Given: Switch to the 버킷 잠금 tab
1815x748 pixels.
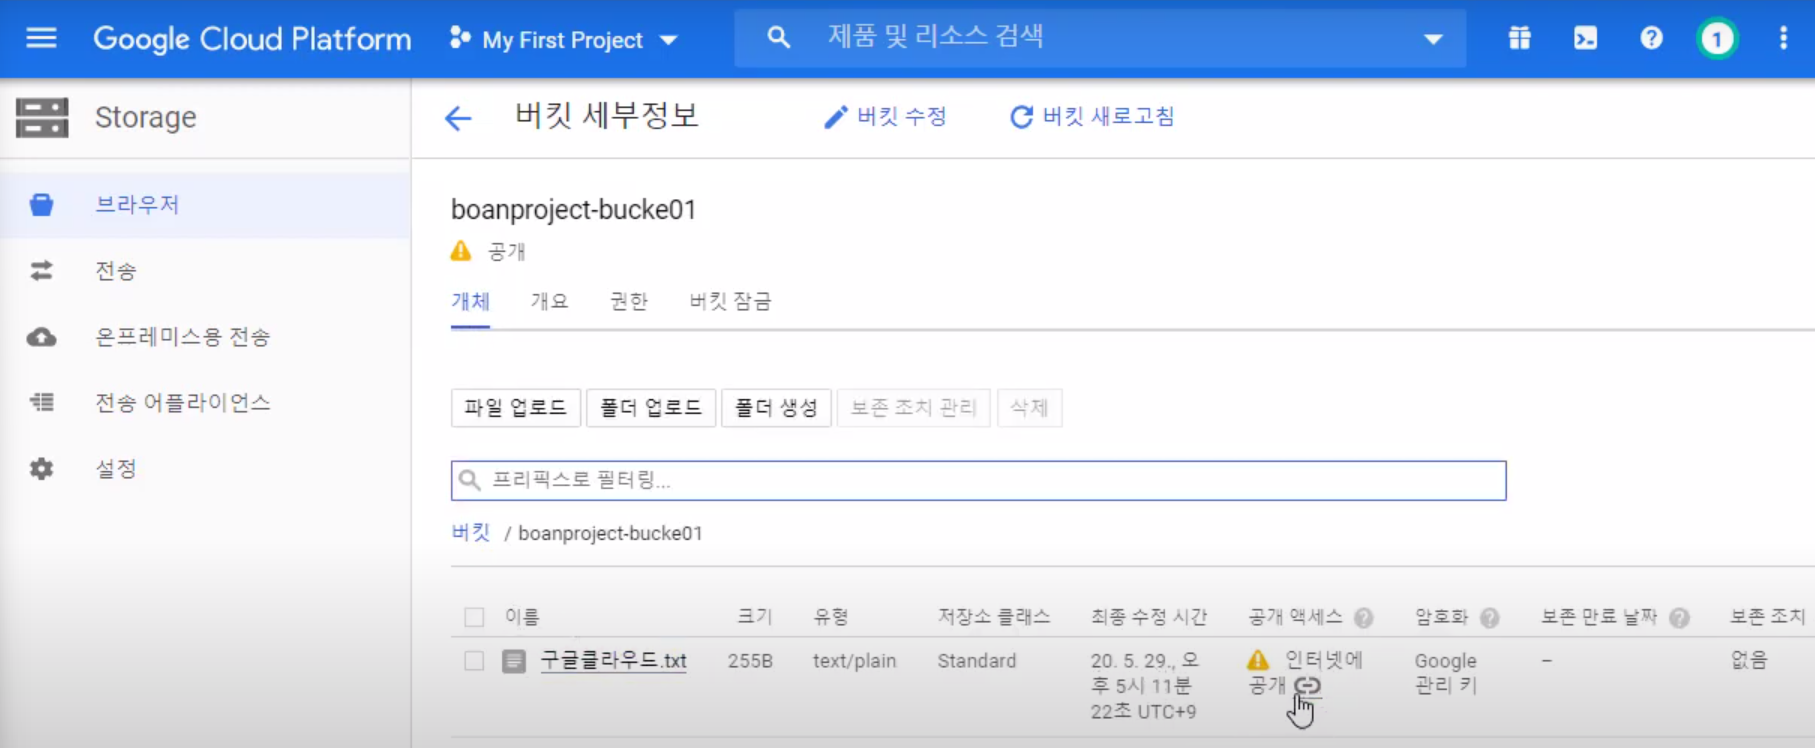Looking at the screenshot, I should [730, 302].
